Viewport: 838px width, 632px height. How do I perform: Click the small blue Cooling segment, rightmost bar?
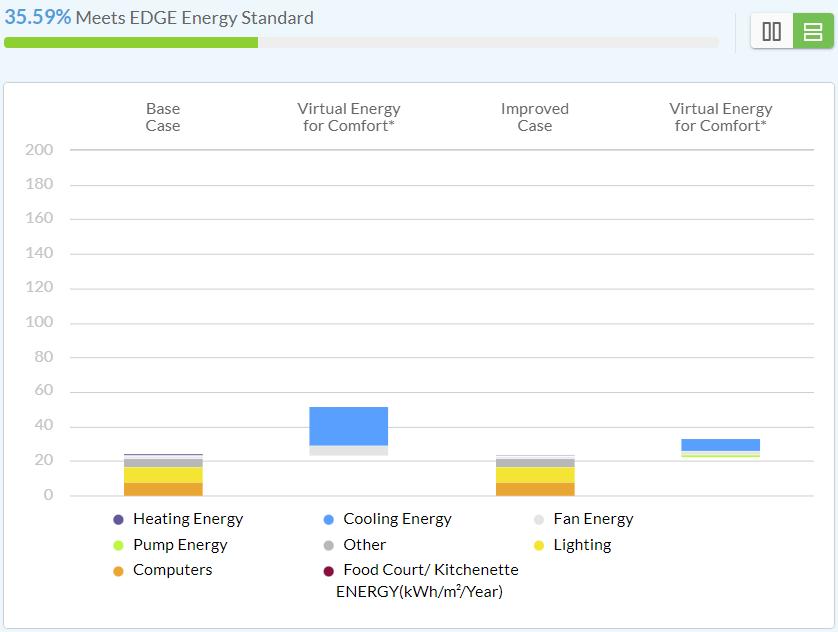coord(720,445)
